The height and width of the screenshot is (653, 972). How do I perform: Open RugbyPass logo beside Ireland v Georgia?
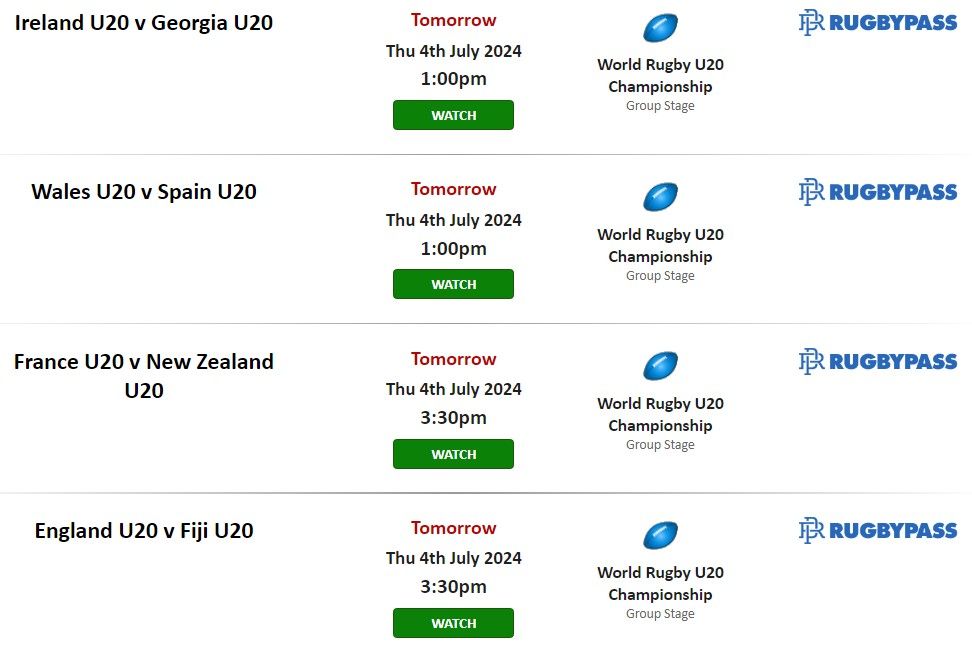click(x=878, y=22)
